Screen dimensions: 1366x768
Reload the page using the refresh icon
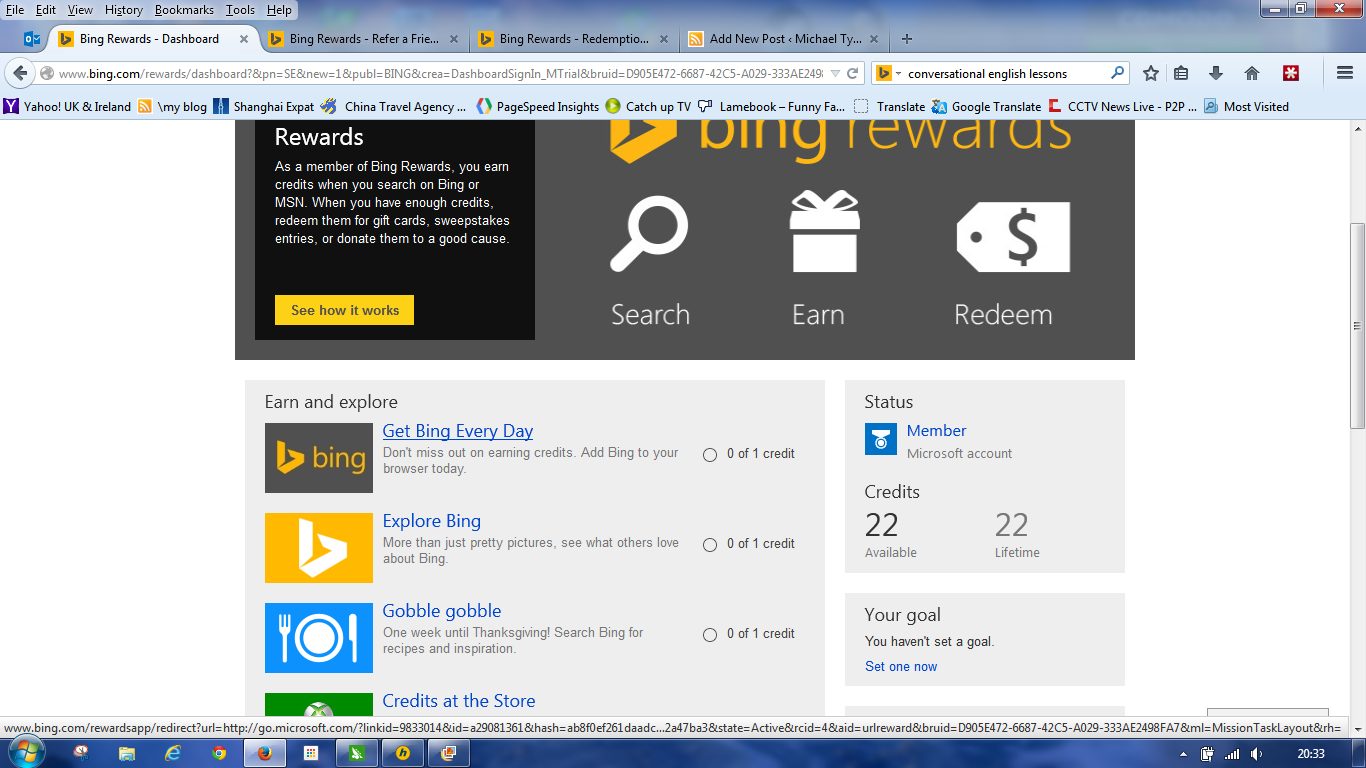tap(852, 73)
